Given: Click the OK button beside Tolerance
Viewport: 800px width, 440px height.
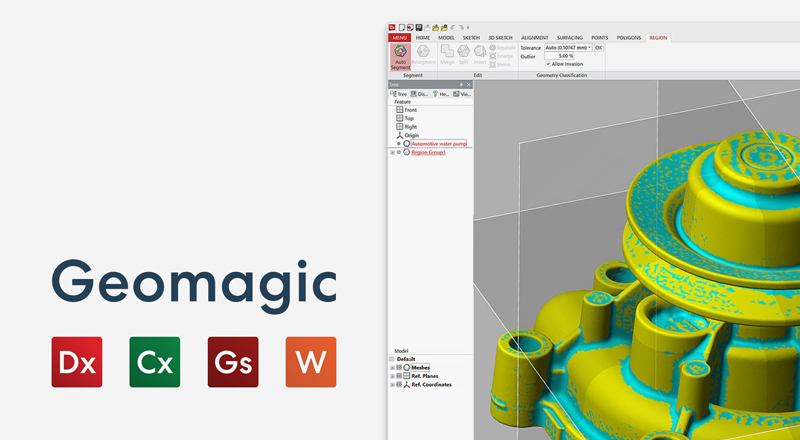Looking at the screenshot, I should tap(598, 47).
